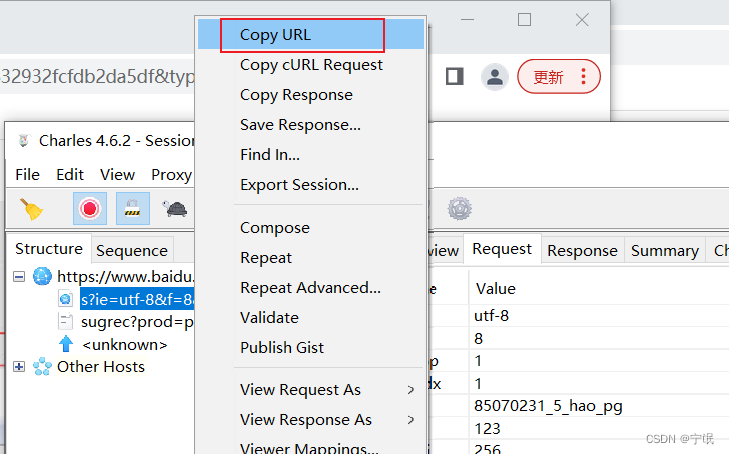Switch to the Request tab
Screen dimensions: 729x454
click(502, 249)
